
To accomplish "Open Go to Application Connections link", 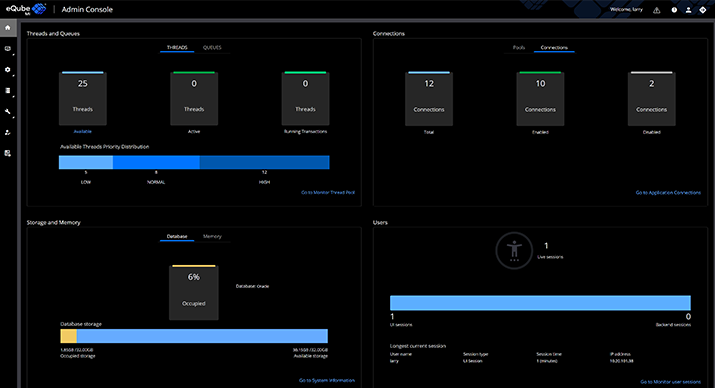I will click(x=668, y=193).
